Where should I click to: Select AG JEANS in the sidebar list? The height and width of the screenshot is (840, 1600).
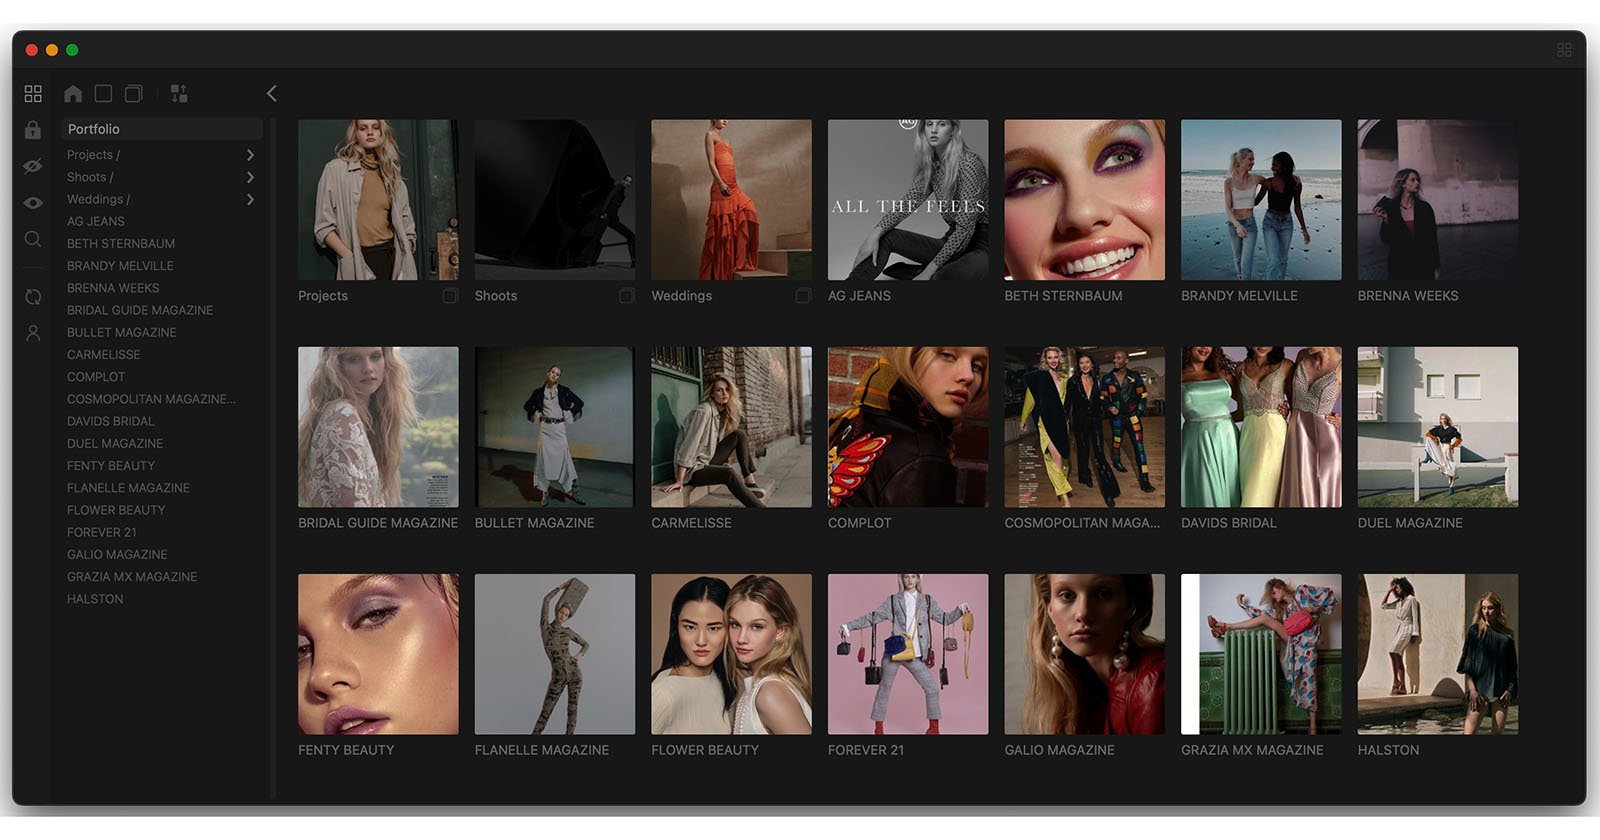(96, 221)
